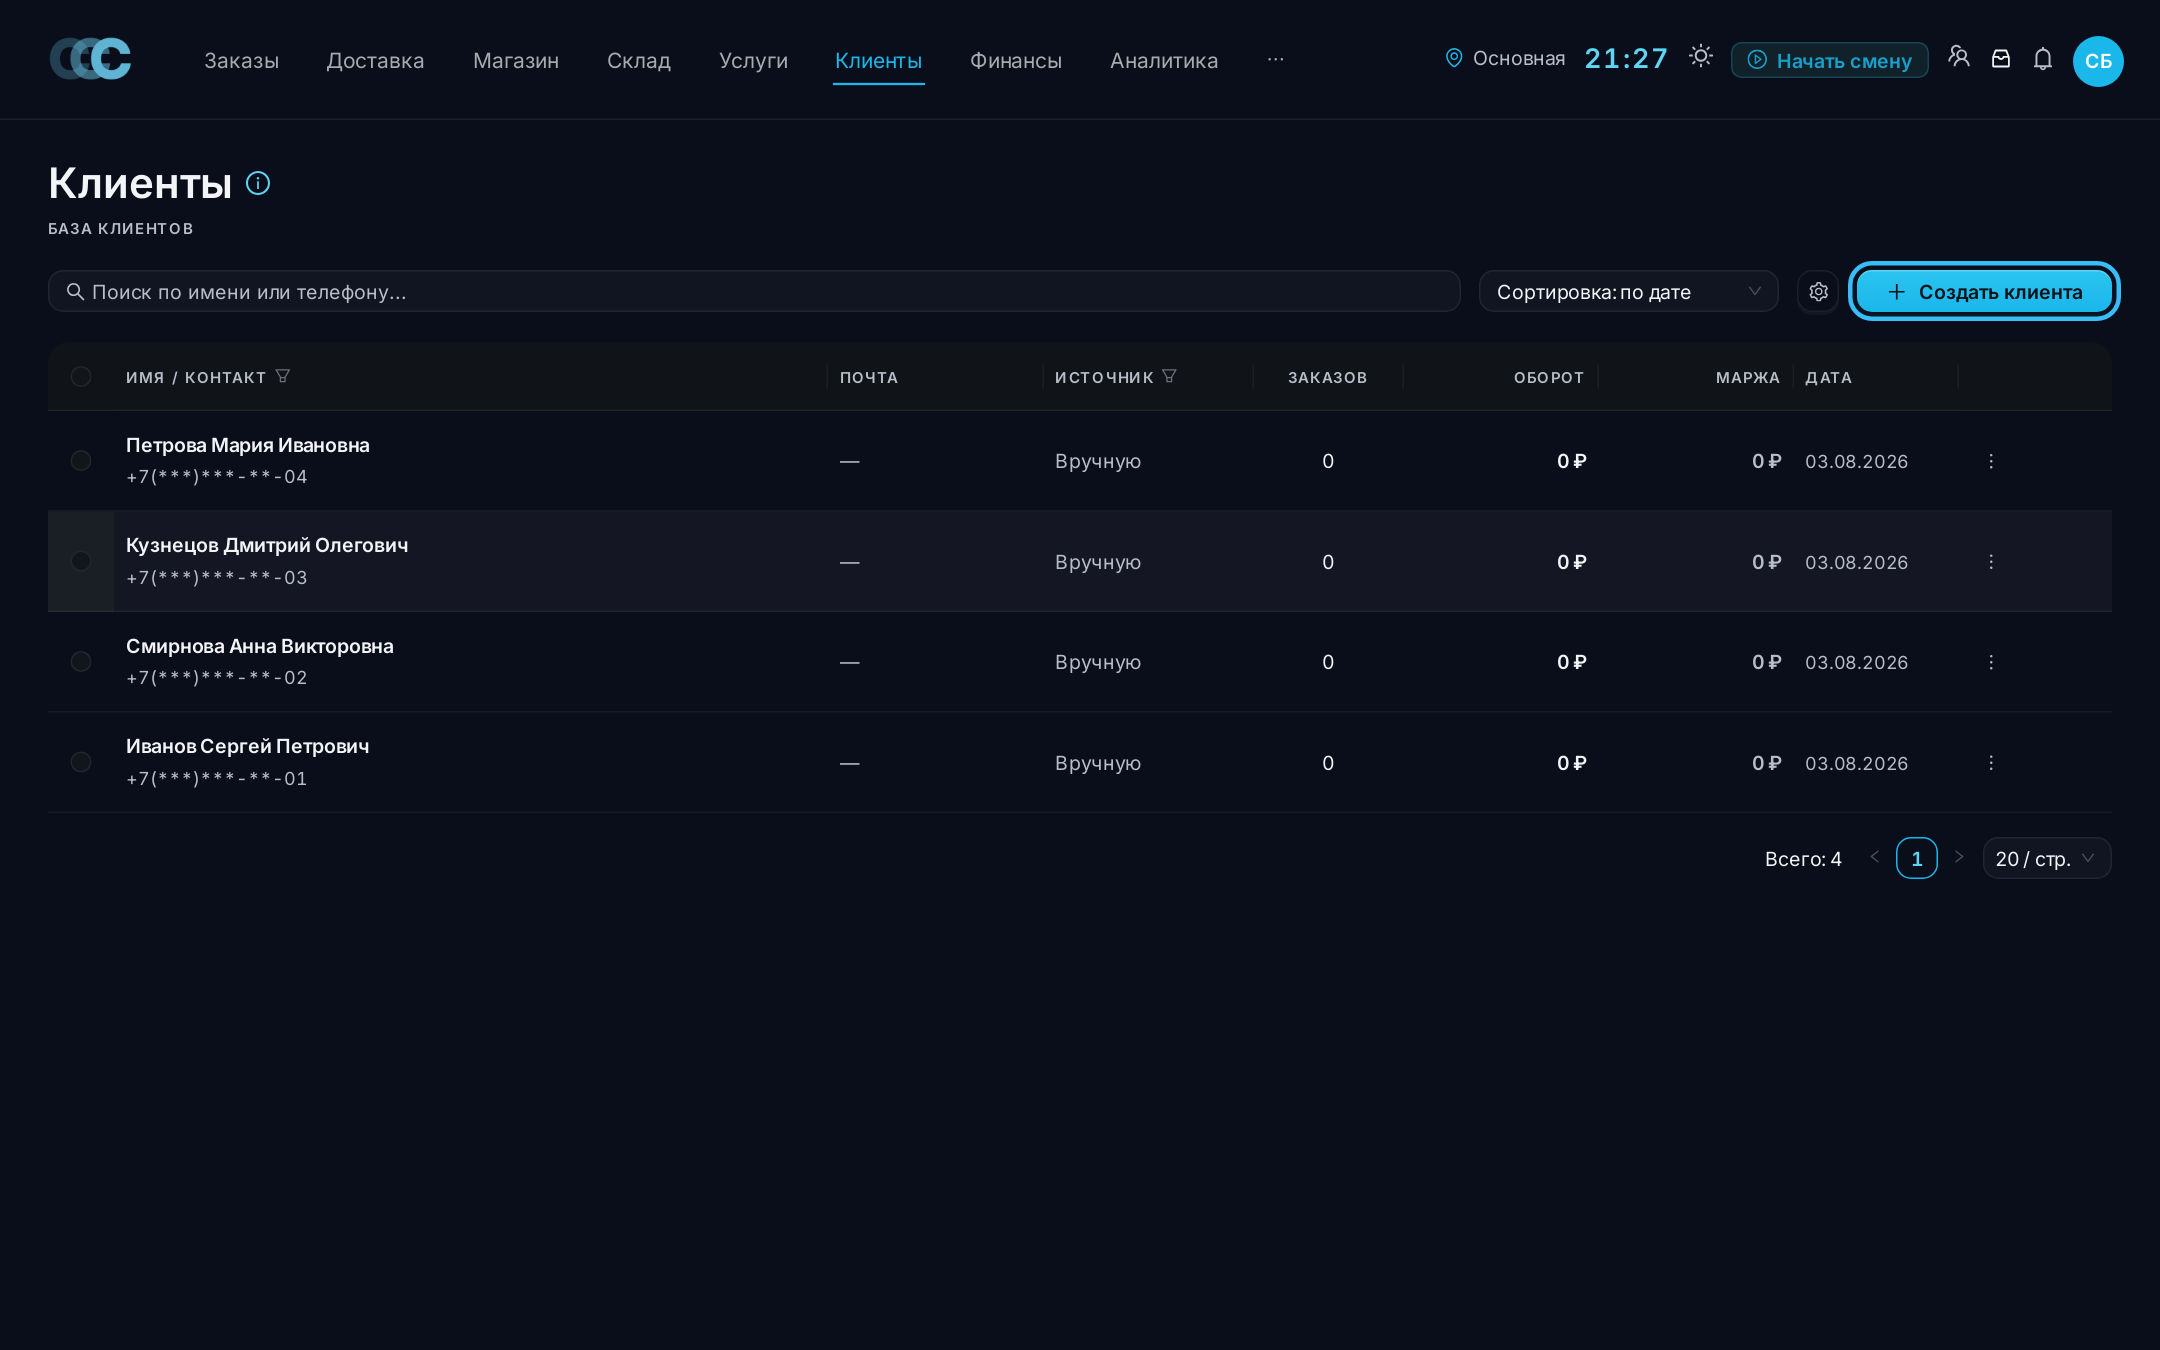The width and height of the screenshot is (2160, 1350).
Task: Go to page 1 in pagination
Action: 1916,858
